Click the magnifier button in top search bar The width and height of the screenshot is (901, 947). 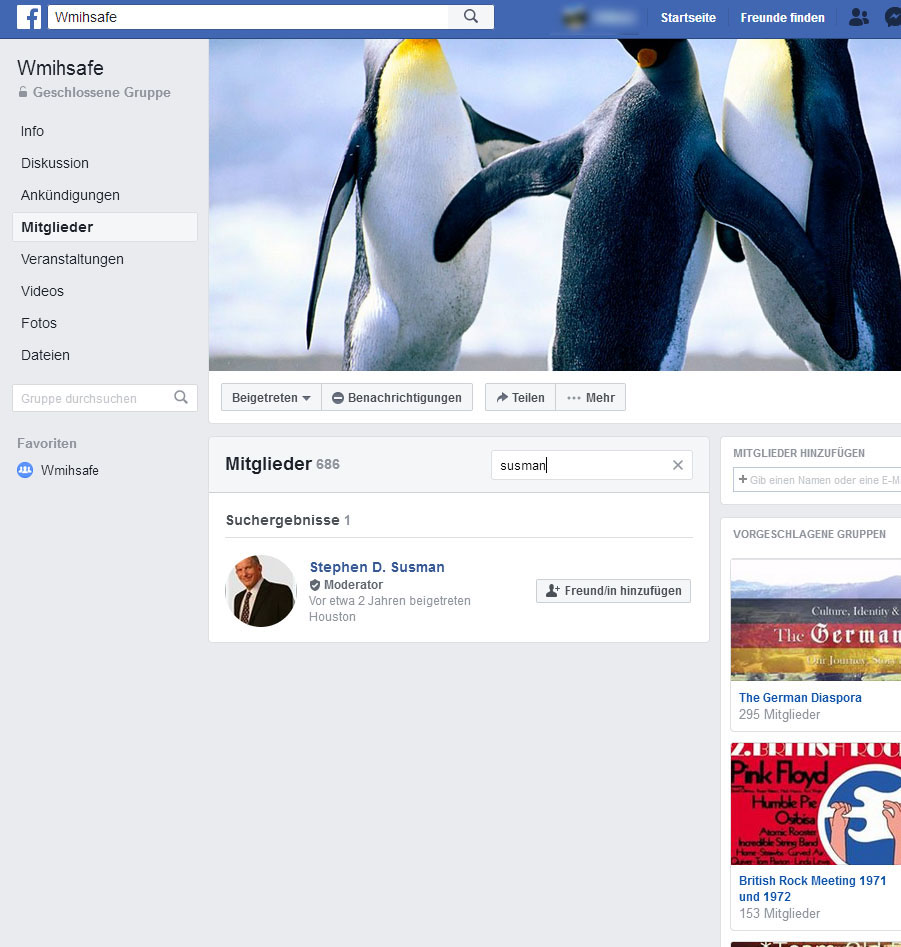[471, 16]
